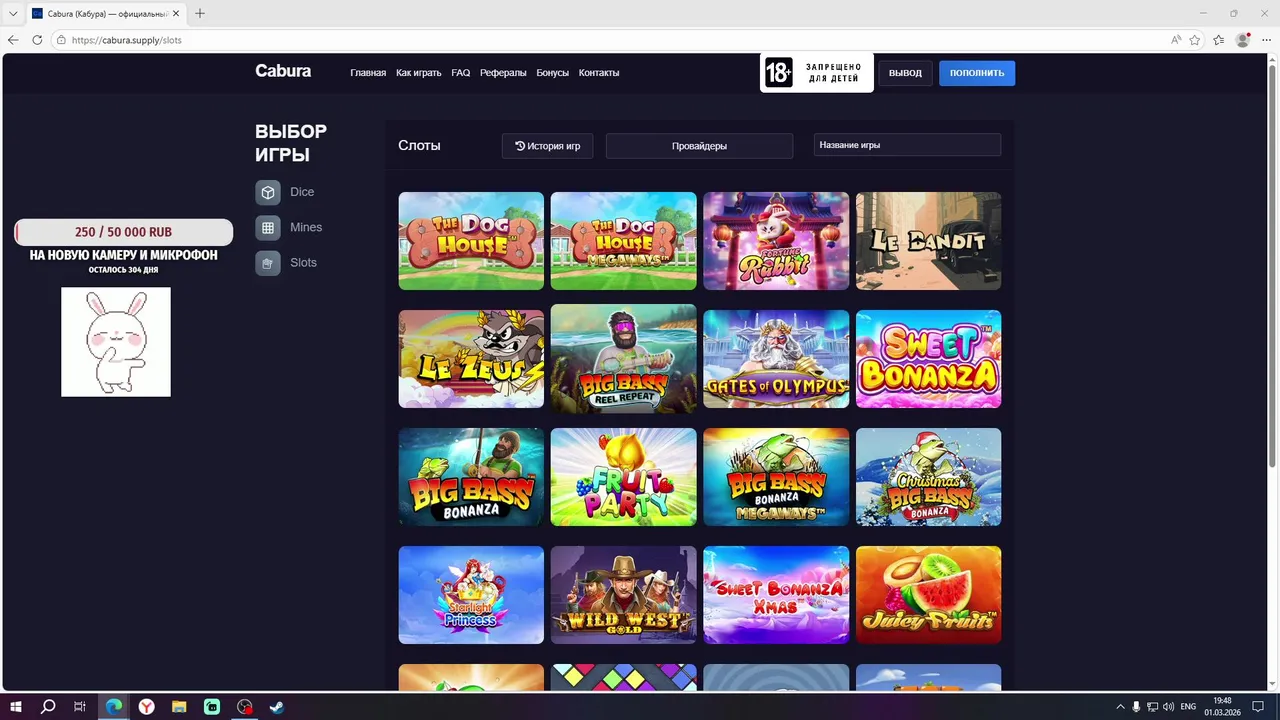Add page to favorites star icon

[x=1195, y=40]
